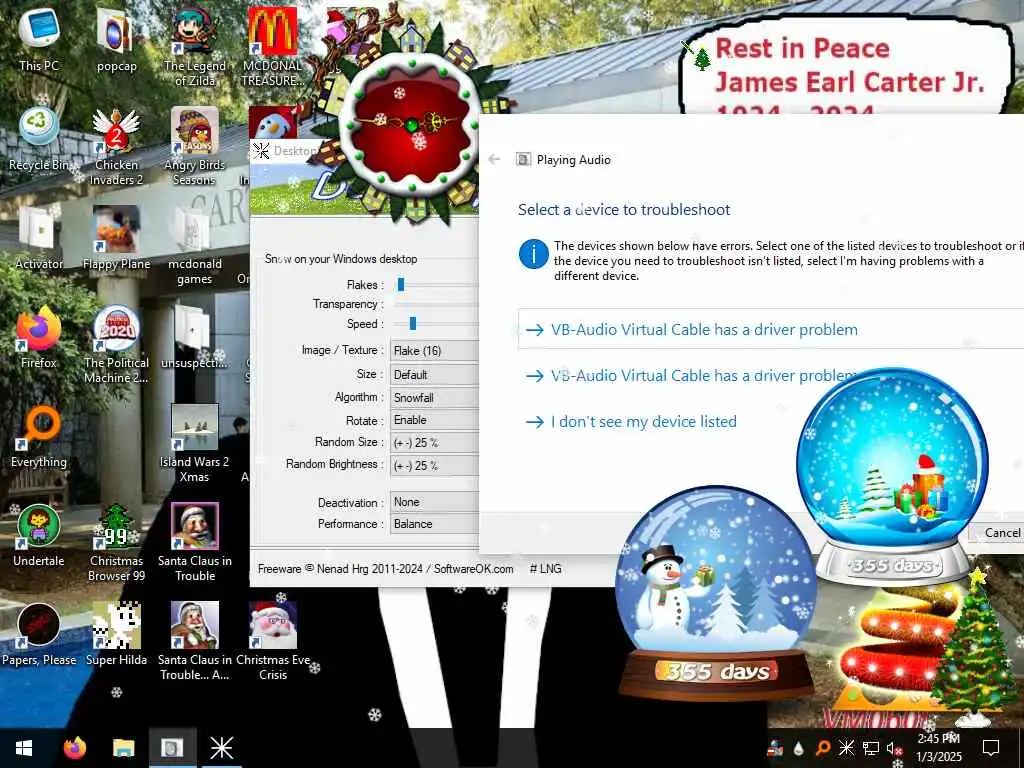This screenshot has height=768, width=1024.
Task: Open the Recycle Bin
Action: pos(39,138)
